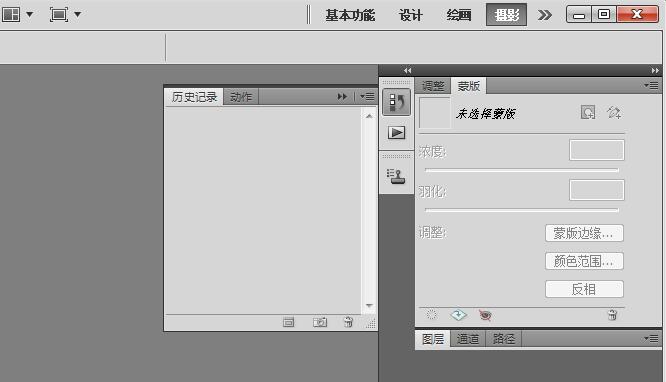The height and width of the screenshot is (382, 666).
Task: Open the History panel options menu
Action: coord(367,97)
